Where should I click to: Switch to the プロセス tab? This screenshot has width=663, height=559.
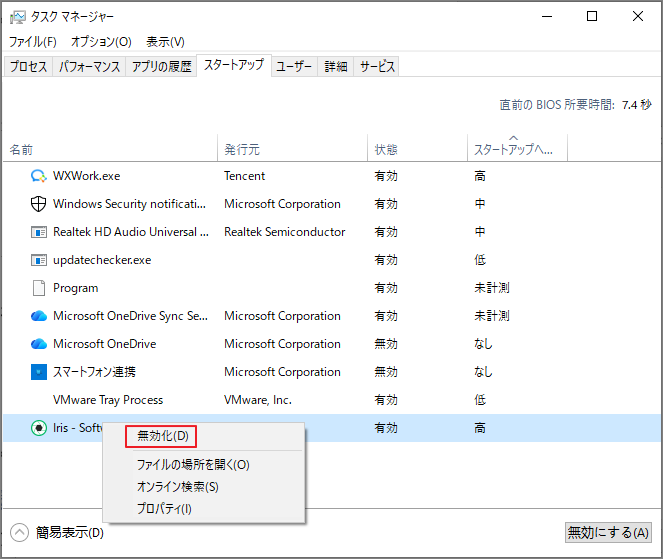[28, 66]
